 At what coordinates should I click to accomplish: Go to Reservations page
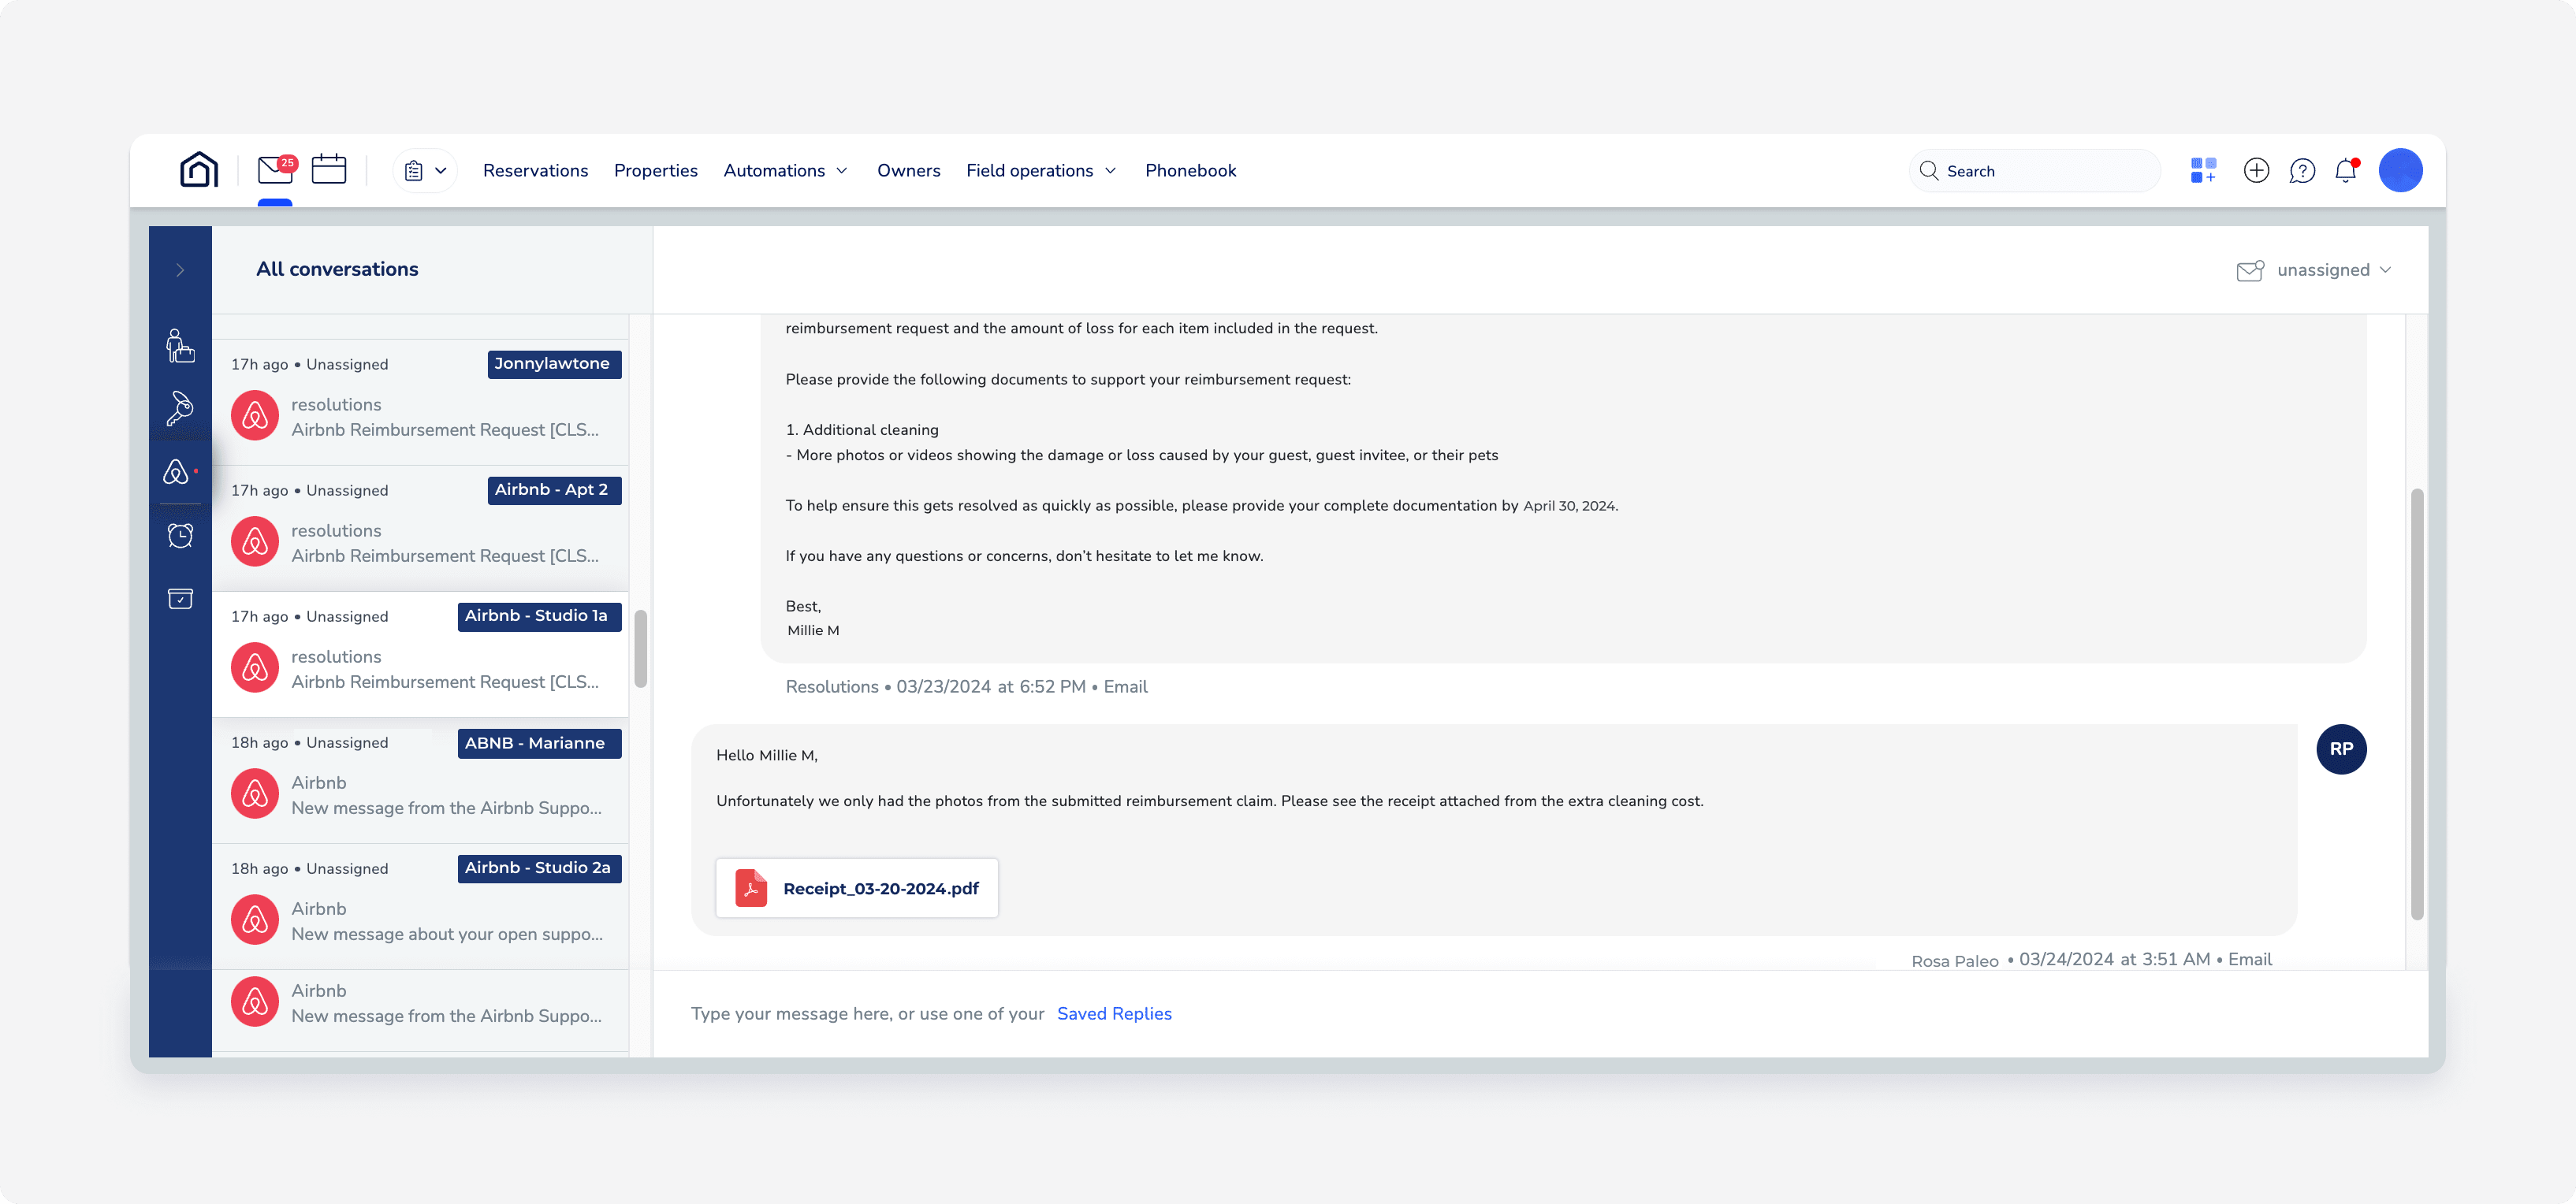pyautogui.click(x=535, y=171)
